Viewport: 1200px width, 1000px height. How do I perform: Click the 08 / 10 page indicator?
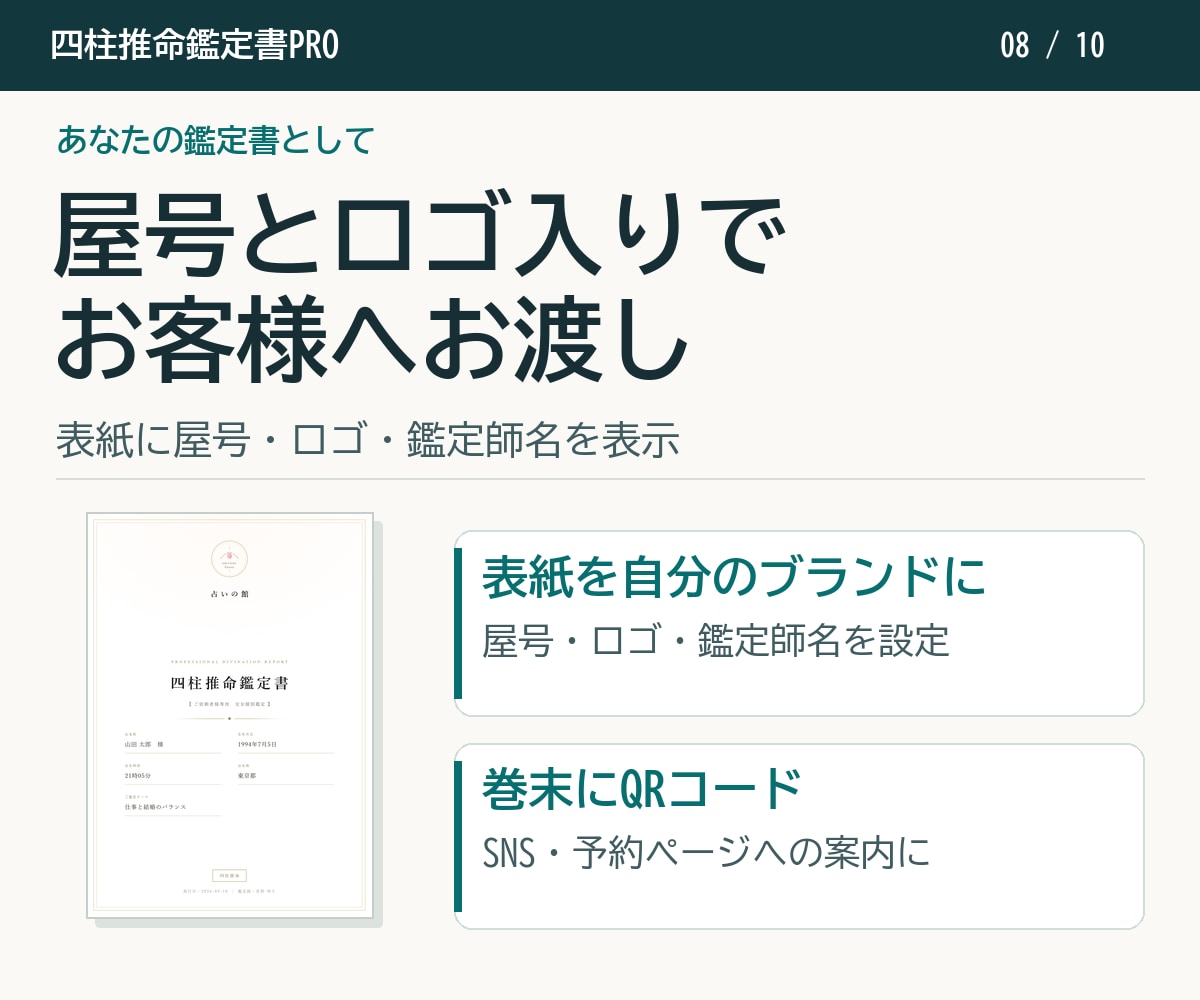point(1052,45)
